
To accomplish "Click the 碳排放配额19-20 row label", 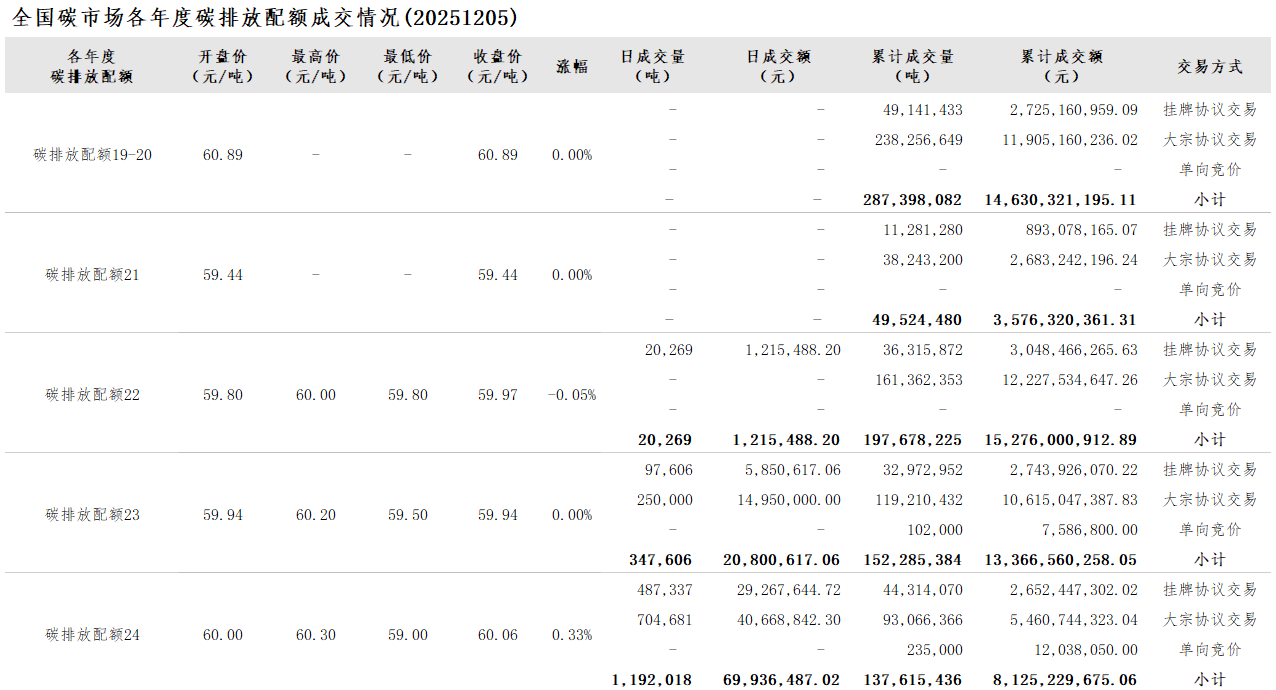I will click(x=92, y=155).
